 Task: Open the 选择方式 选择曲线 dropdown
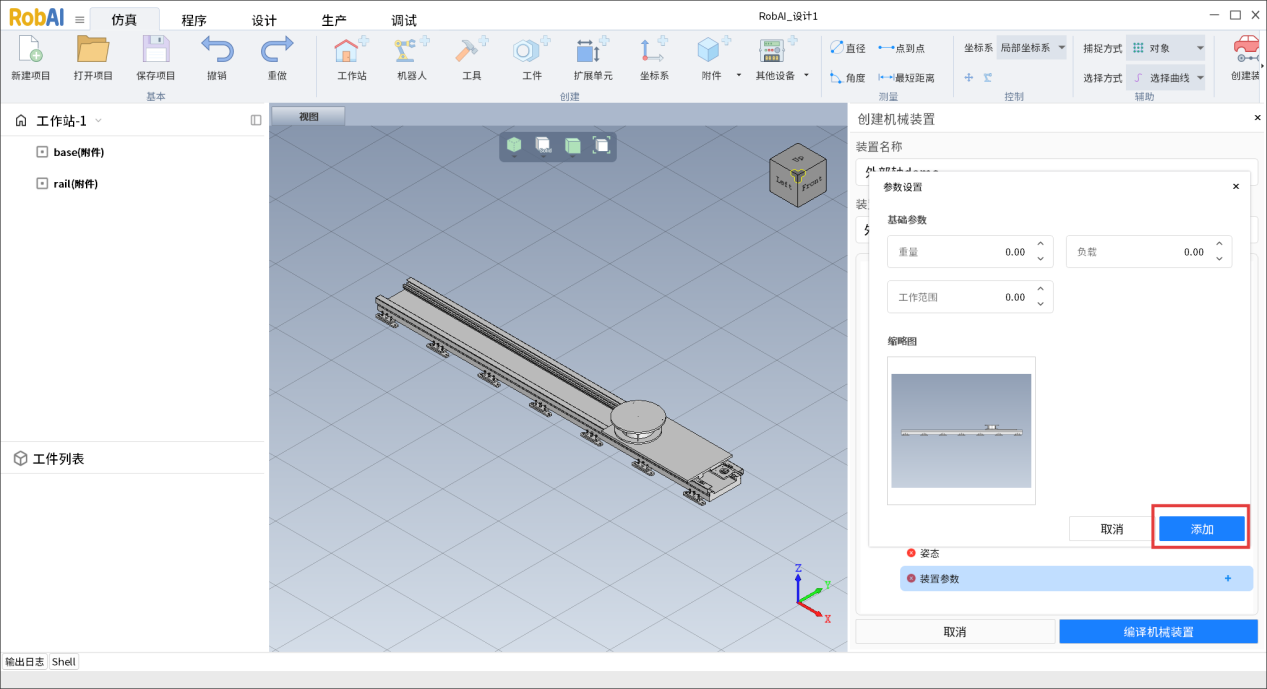[x=1166, y=77]
